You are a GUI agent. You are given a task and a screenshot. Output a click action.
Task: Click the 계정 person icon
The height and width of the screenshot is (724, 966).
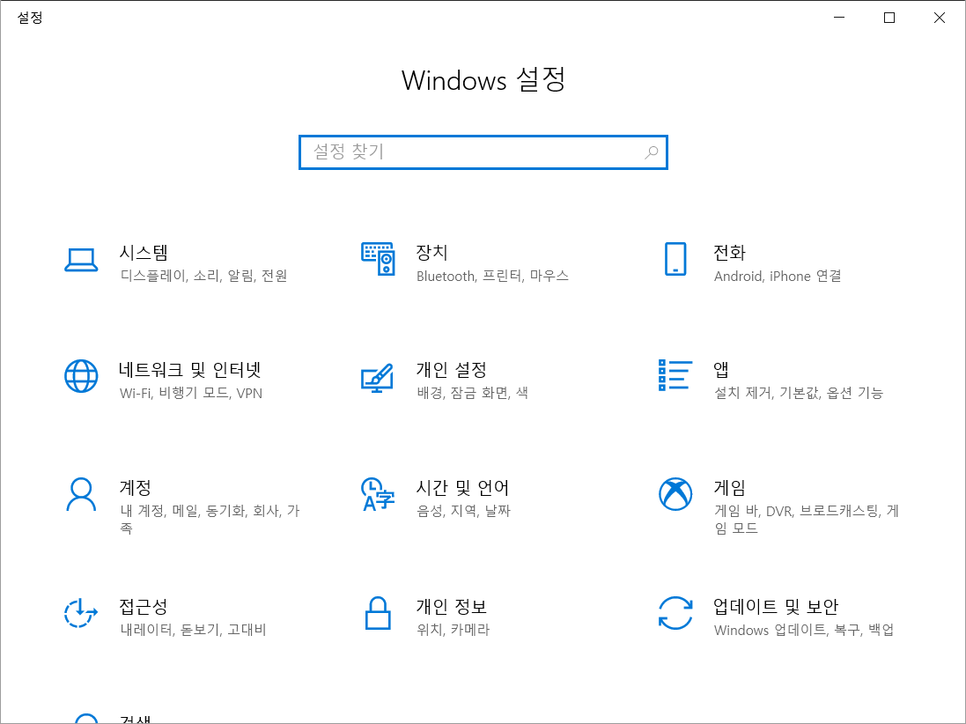(x=81, y=494)
